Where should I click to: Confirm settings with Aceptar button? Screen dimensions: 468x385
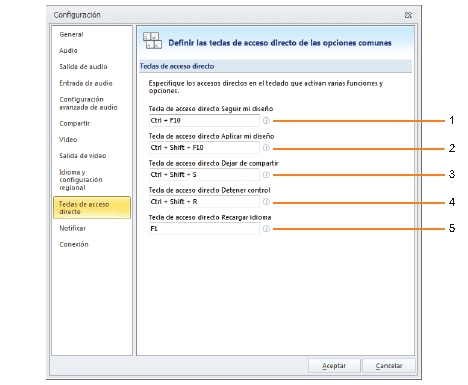pos(334,366)
